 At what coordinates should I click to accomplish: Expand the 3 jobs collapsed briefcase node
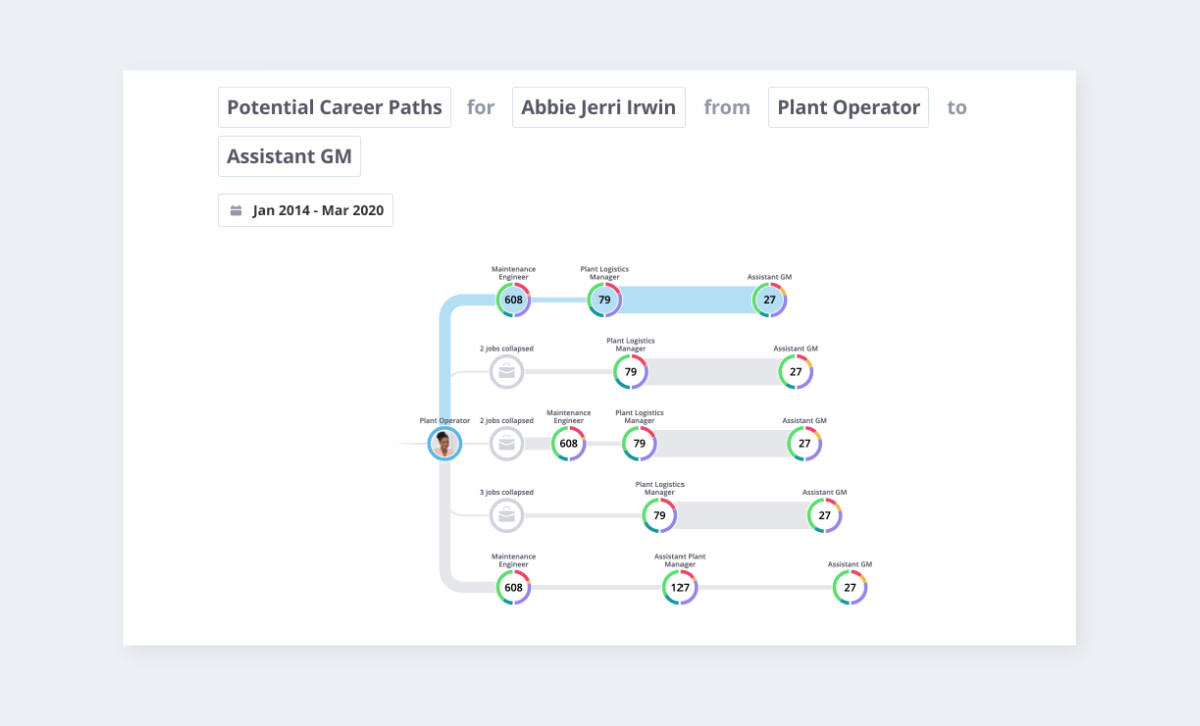pyautogui.click(x=507, y=515)
